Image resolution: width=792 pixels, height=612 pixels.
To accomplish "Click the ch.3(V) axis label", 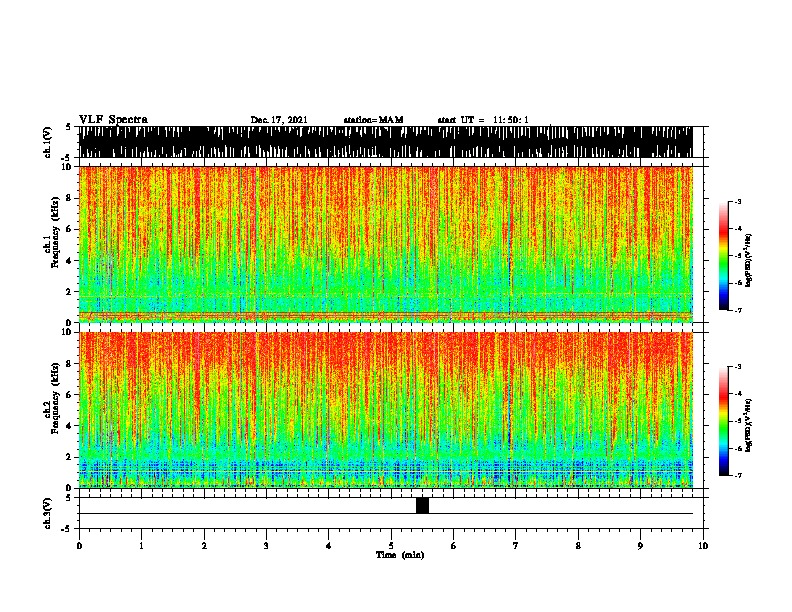I will tap(48, 513).
